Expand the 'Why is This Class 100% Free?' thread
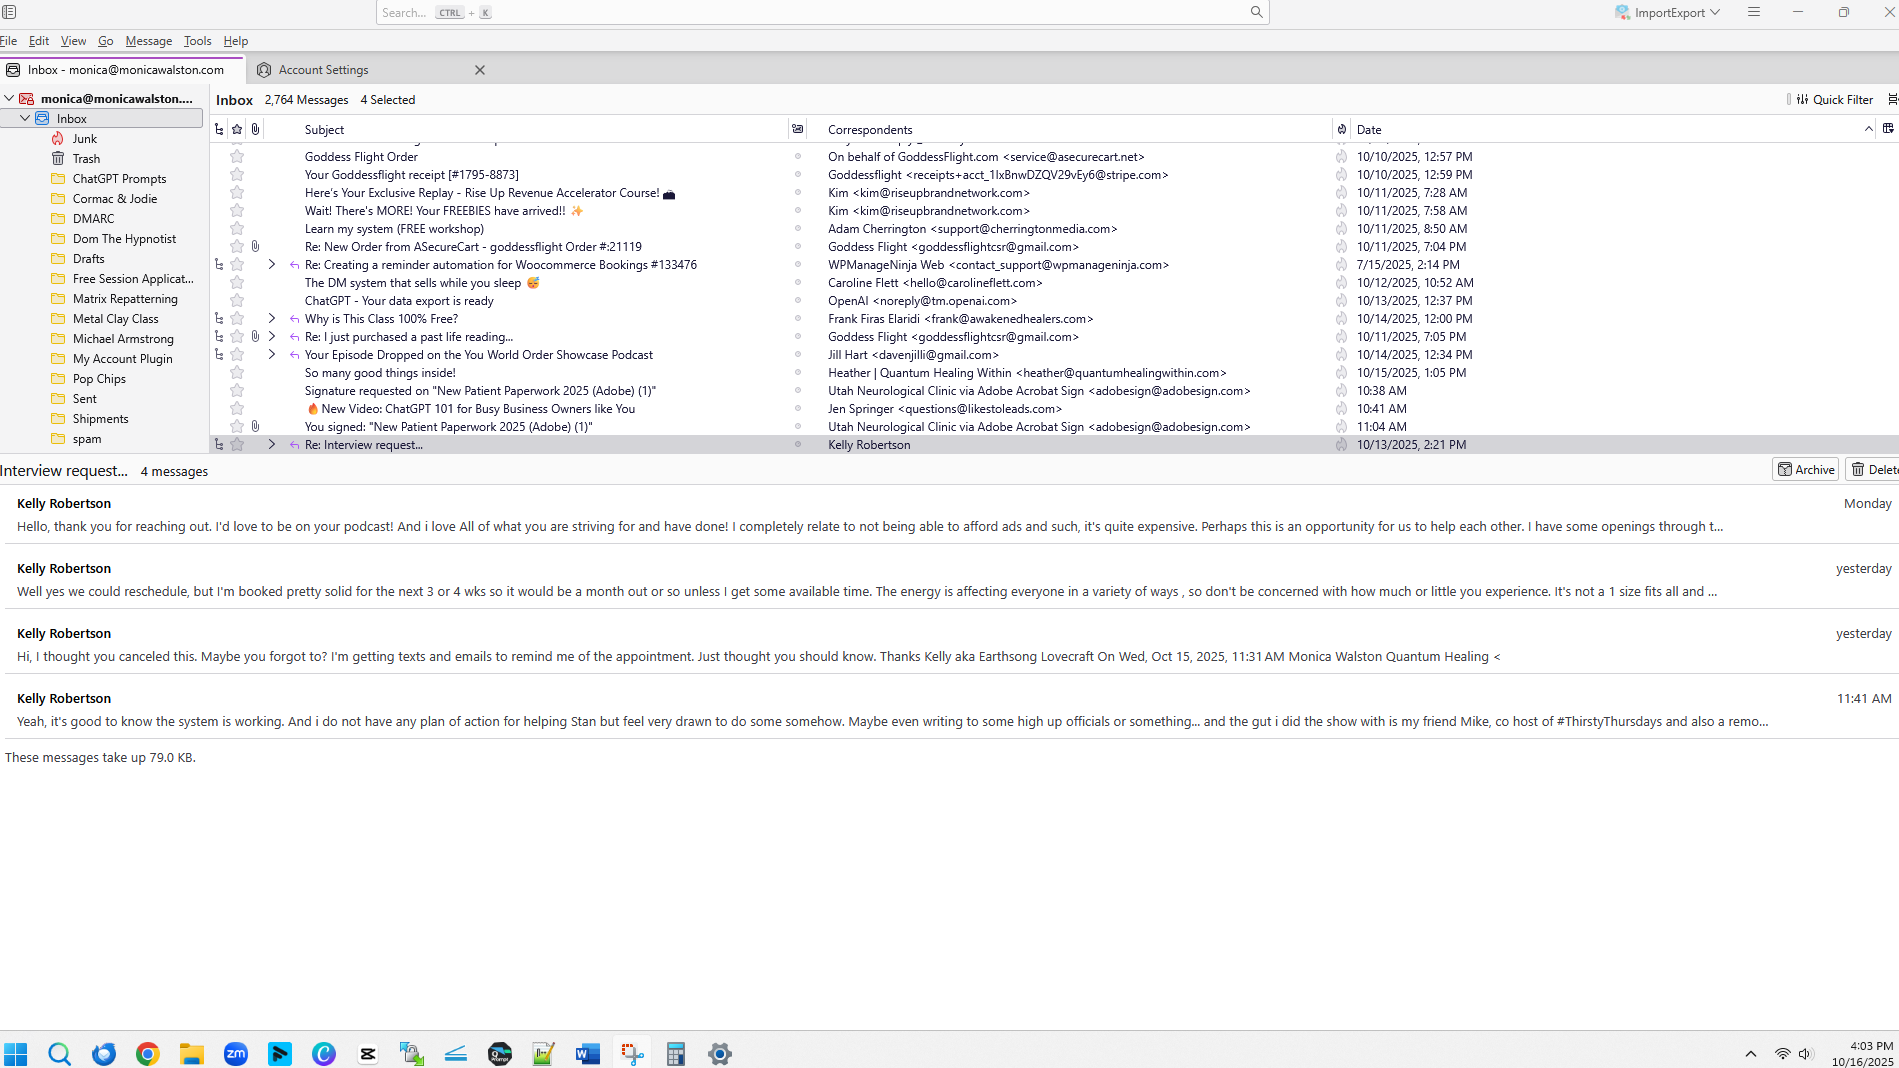Viewport: 1899px width, 1068px height. (272, 318)
